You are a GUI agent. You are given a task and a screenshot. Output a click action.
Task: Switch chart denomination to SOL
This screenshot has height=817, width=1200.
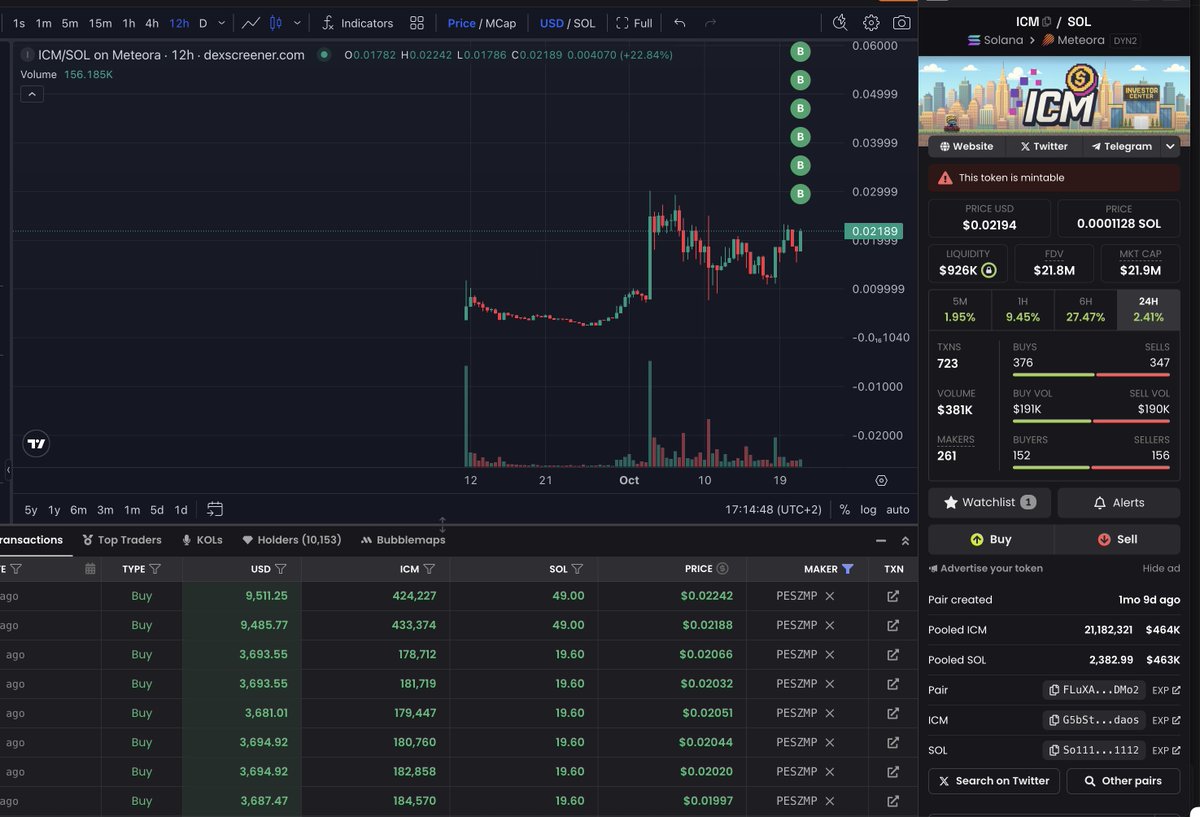tap(584, 23)
